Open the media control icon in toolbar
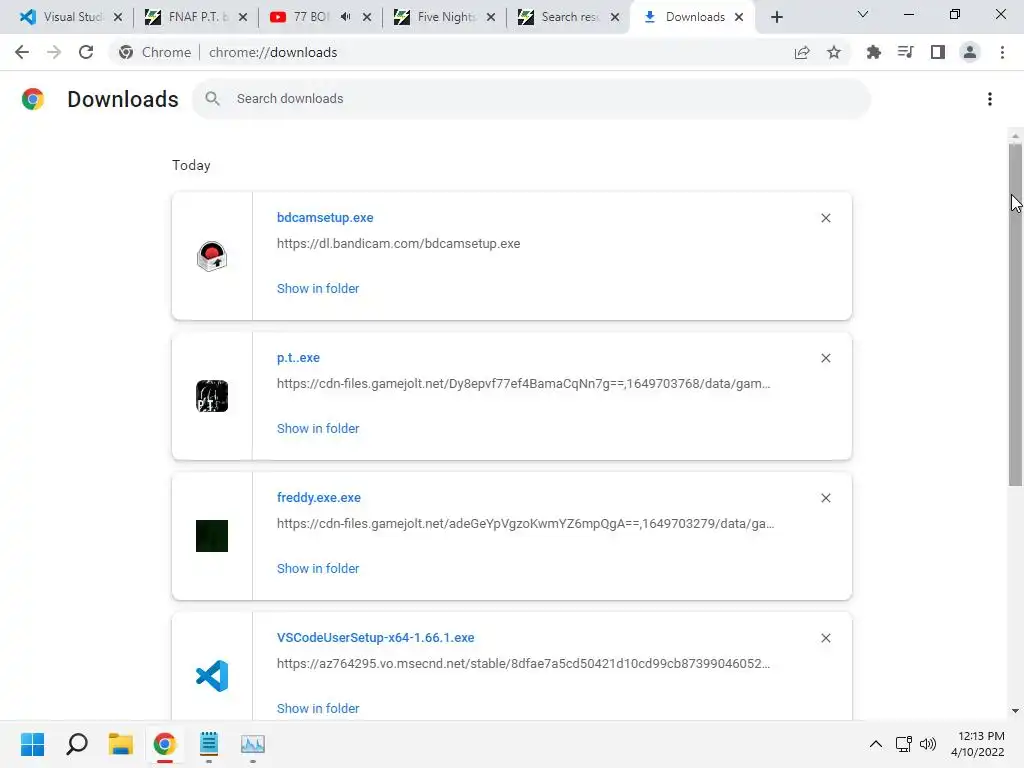The height and width of the screenshot is (768, 1024). click(905, 52)
